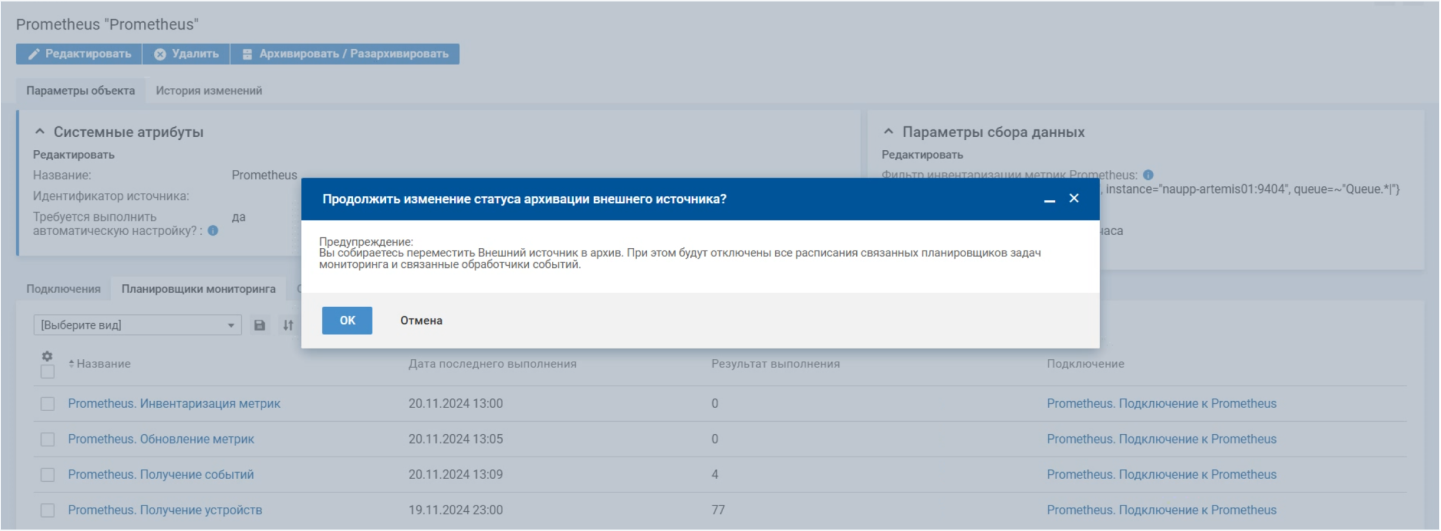
Task: Click the Название value Prometheus
Action: 265,175
